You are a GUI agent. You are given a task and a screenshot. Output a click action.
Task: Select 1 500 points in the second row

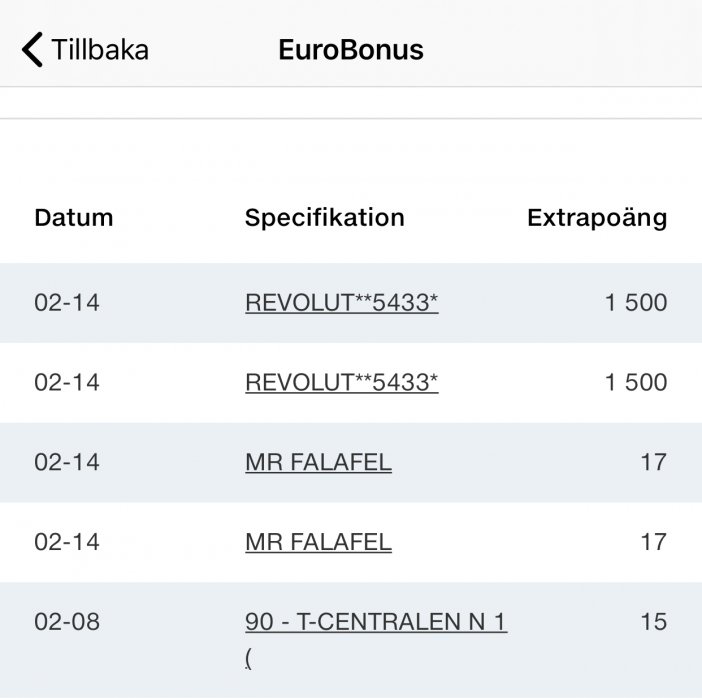(x=635, y=382)
